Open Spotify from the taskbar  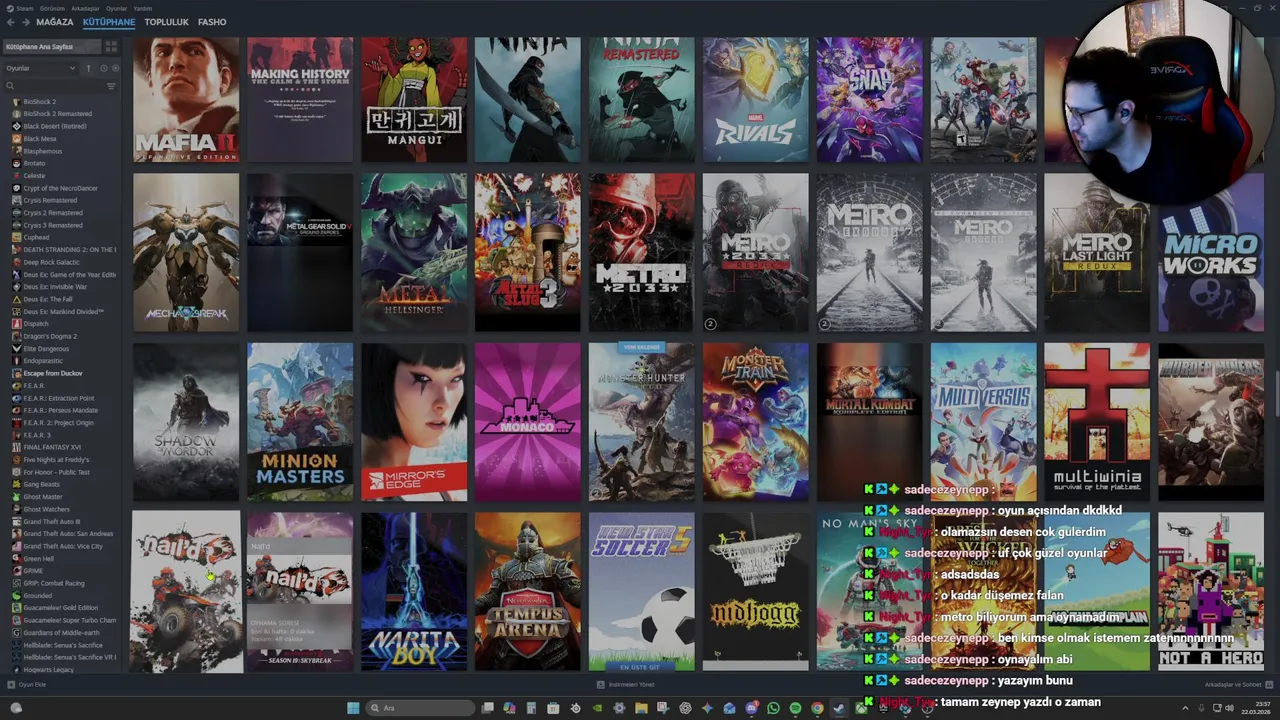(x=795, y=708)
